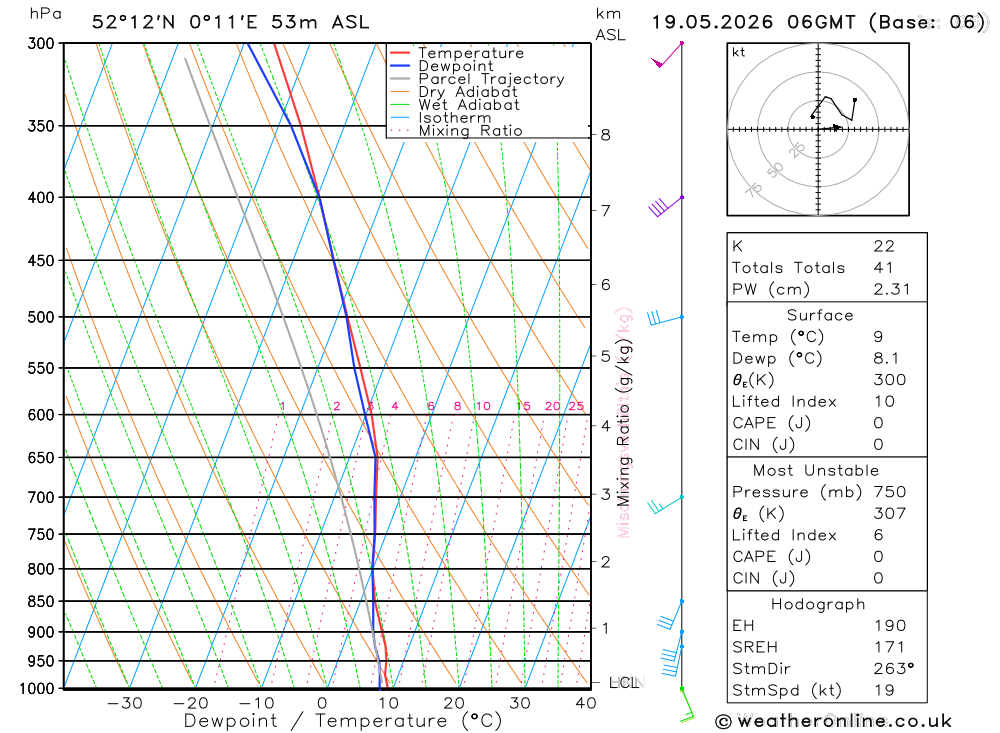This screenshot has height=733, width=1000.
Task: Click the surface Temp (°C) value 9
Action: click(x=878, y=337)
